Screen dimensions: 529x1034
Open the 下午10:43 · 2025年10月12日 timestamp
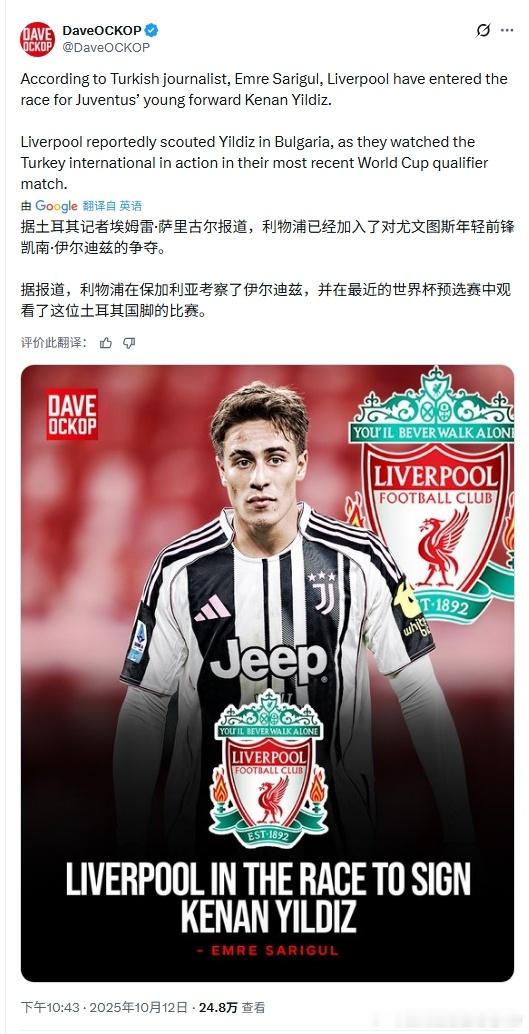[105, 1007]
